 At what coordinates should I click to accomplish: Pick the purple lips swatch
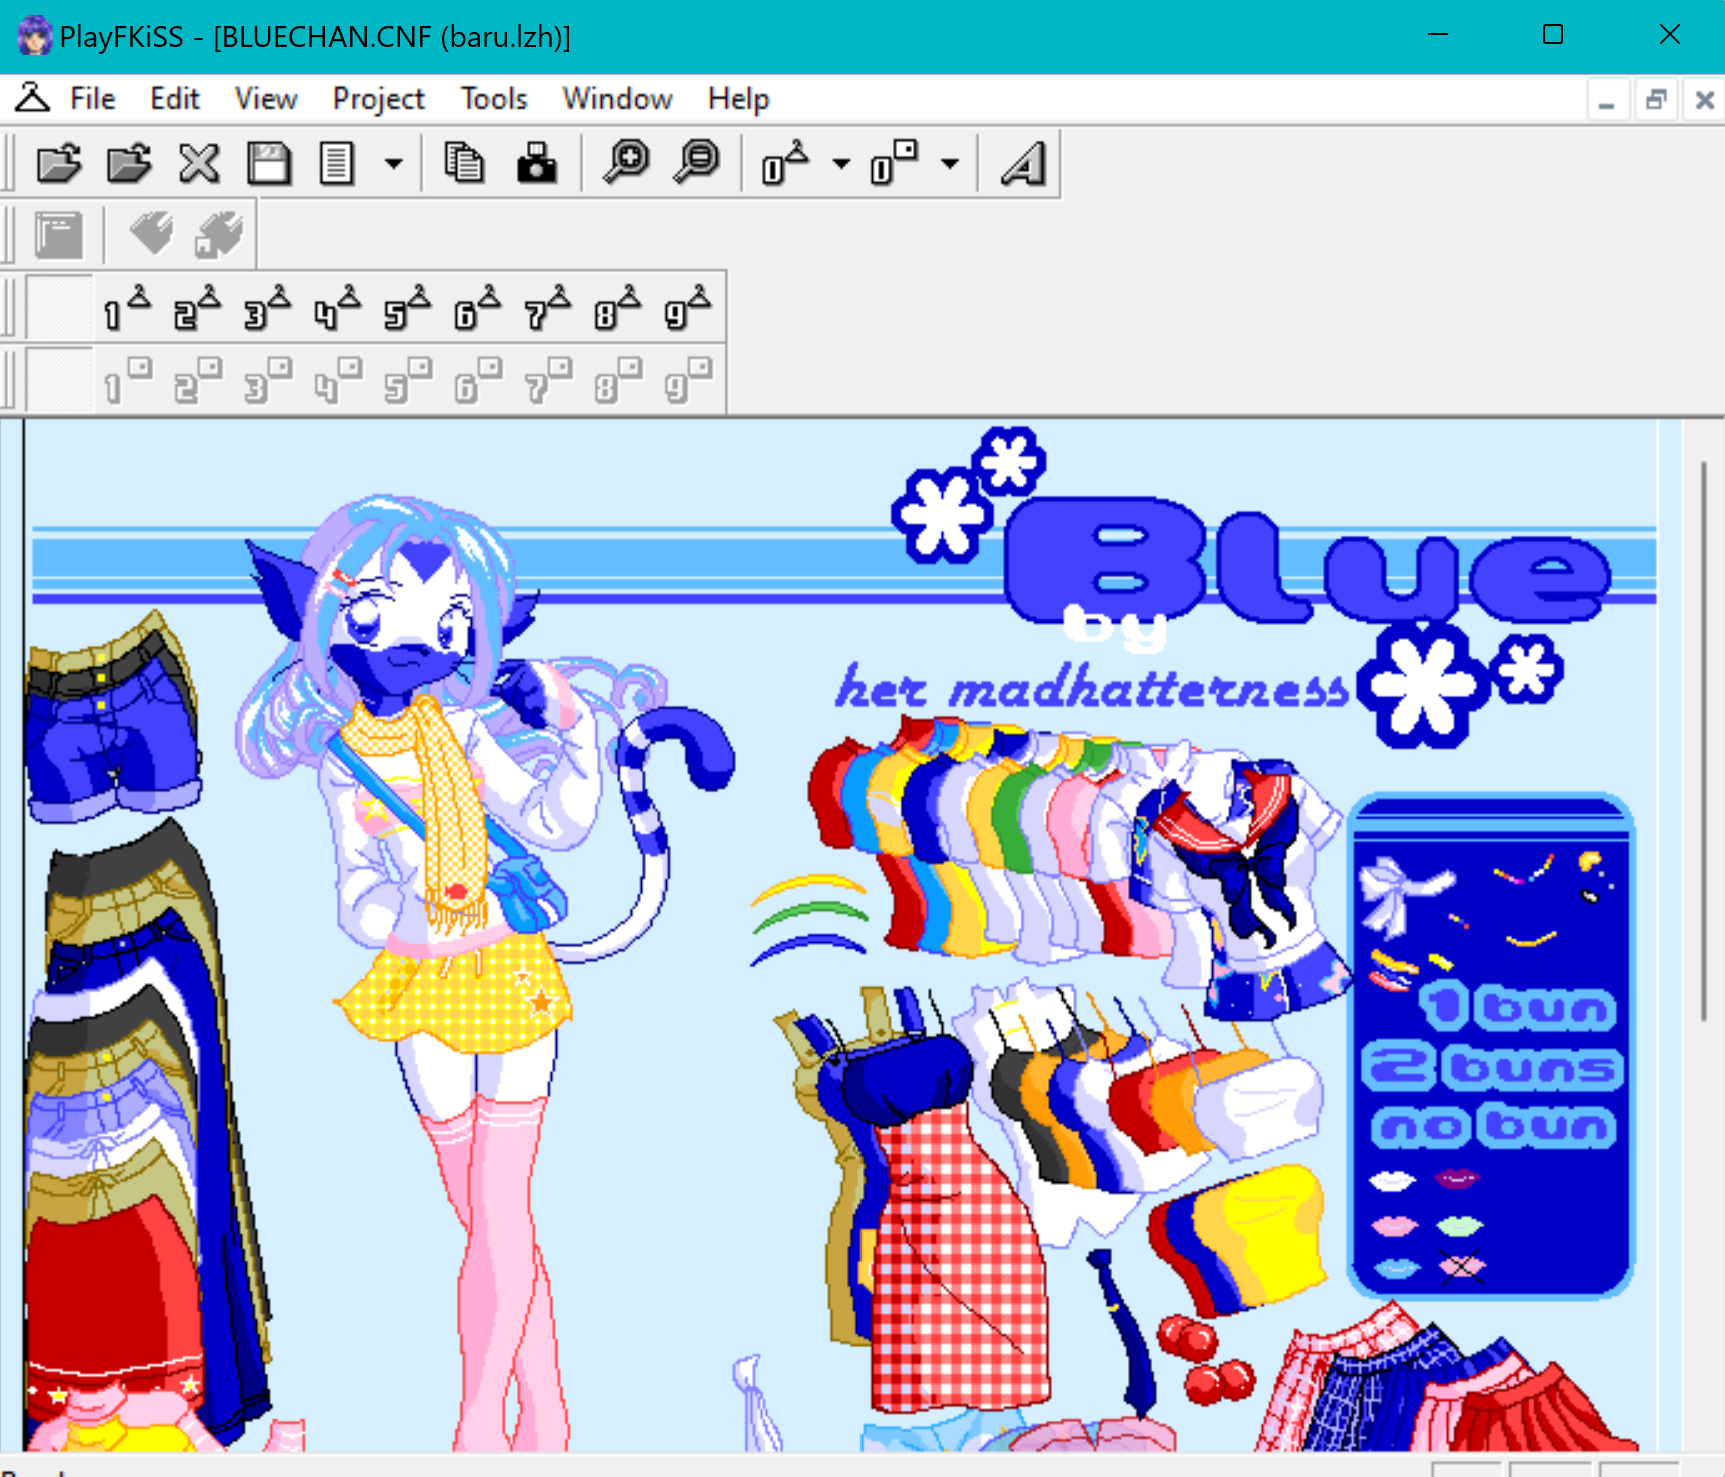point(1457,1180)
